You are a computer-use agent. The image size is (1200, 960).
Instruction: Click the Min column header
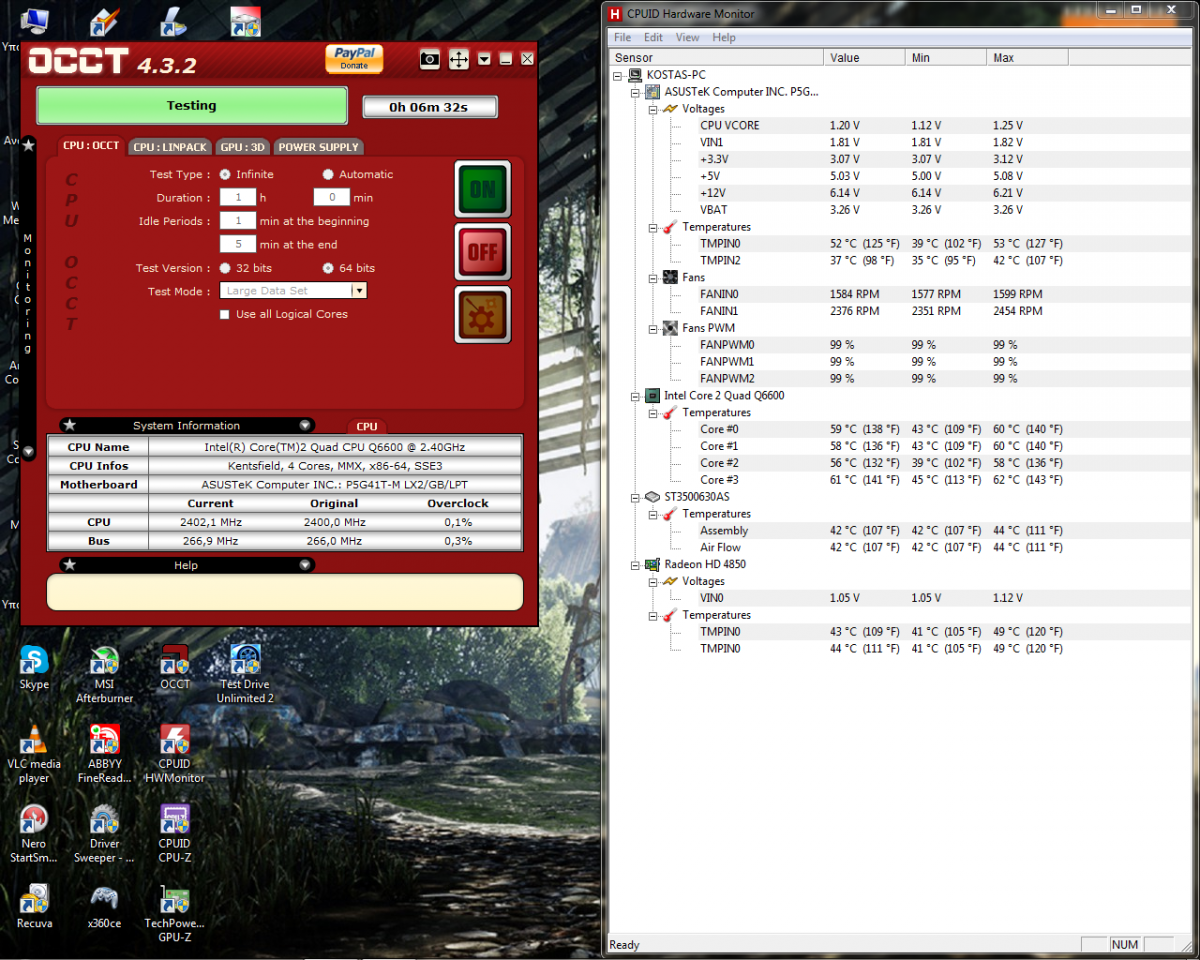coord(946,58)
